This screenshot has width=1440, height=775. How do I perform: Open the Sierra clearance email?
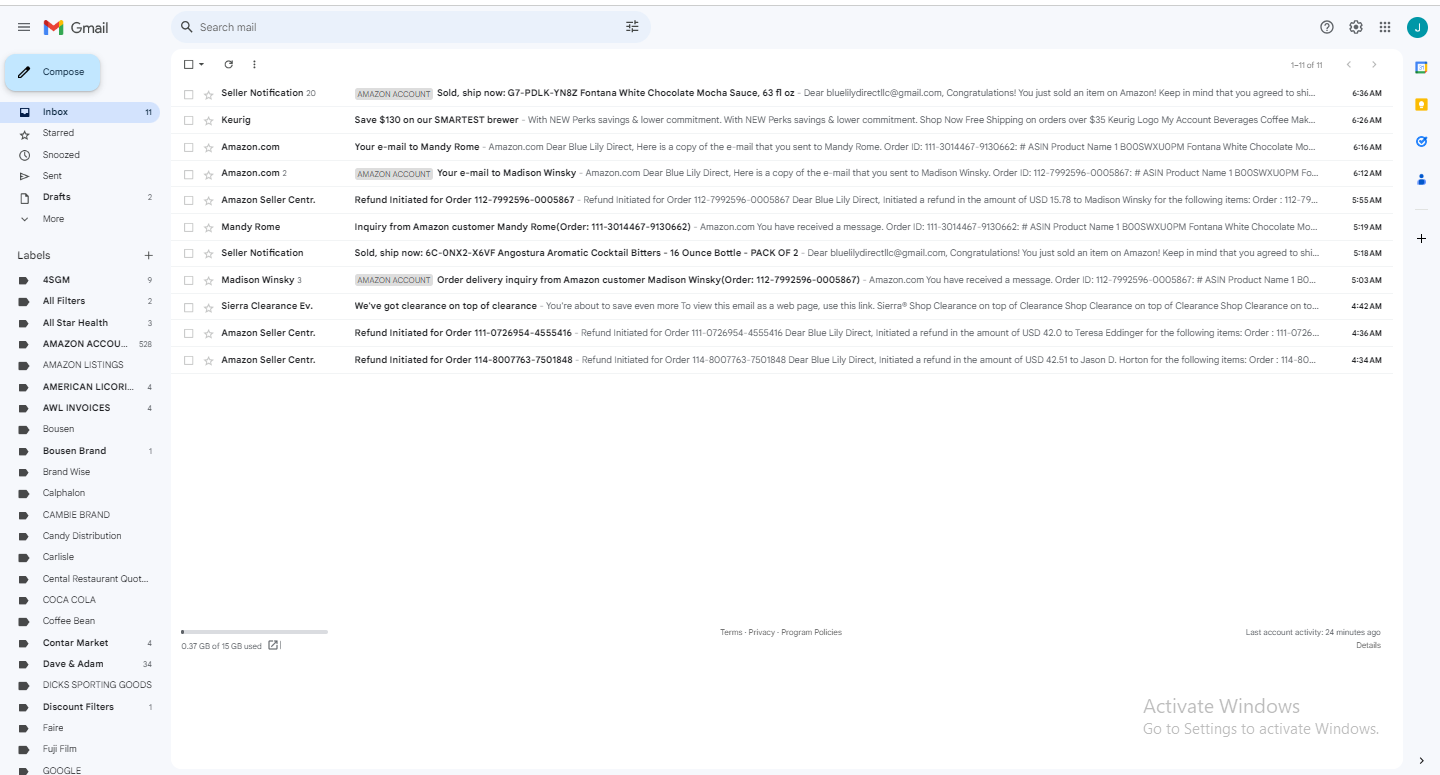(x=781, y=306)
